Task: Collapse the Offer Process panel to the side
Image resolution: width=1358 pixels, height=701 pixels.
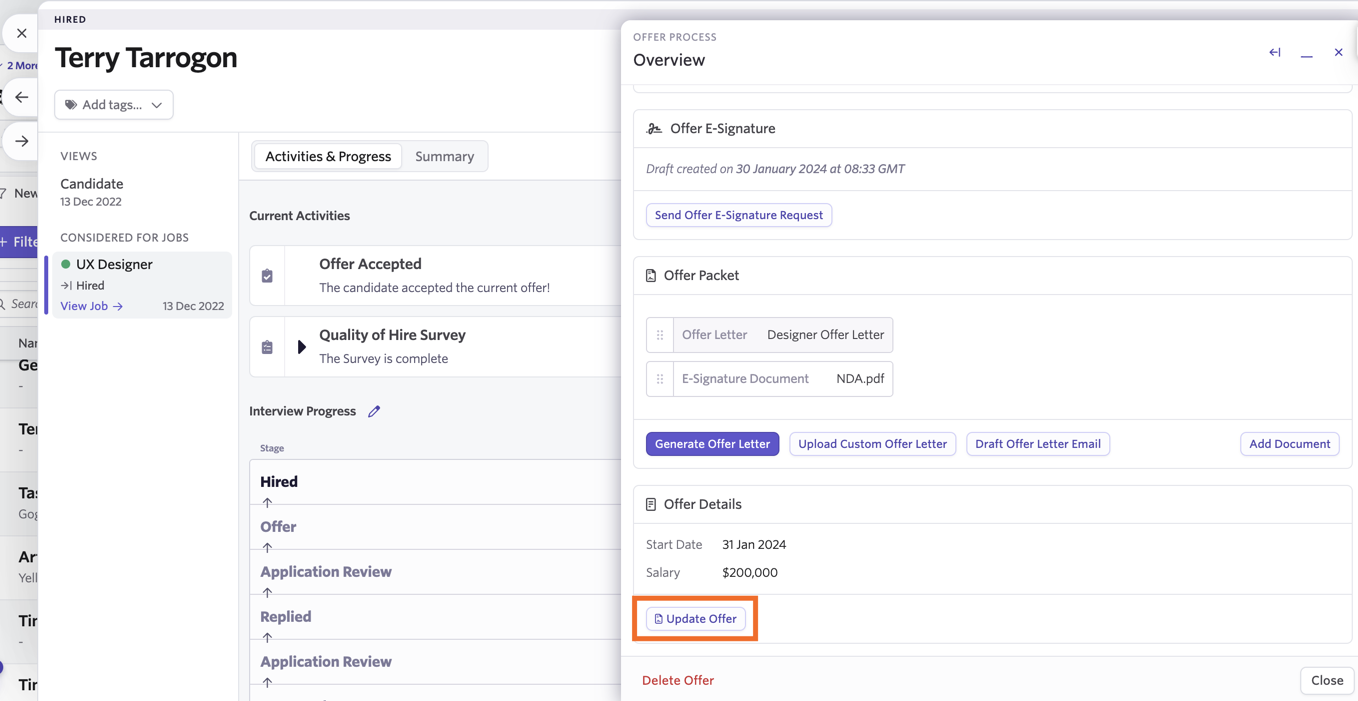Action: coord(1275,53)
